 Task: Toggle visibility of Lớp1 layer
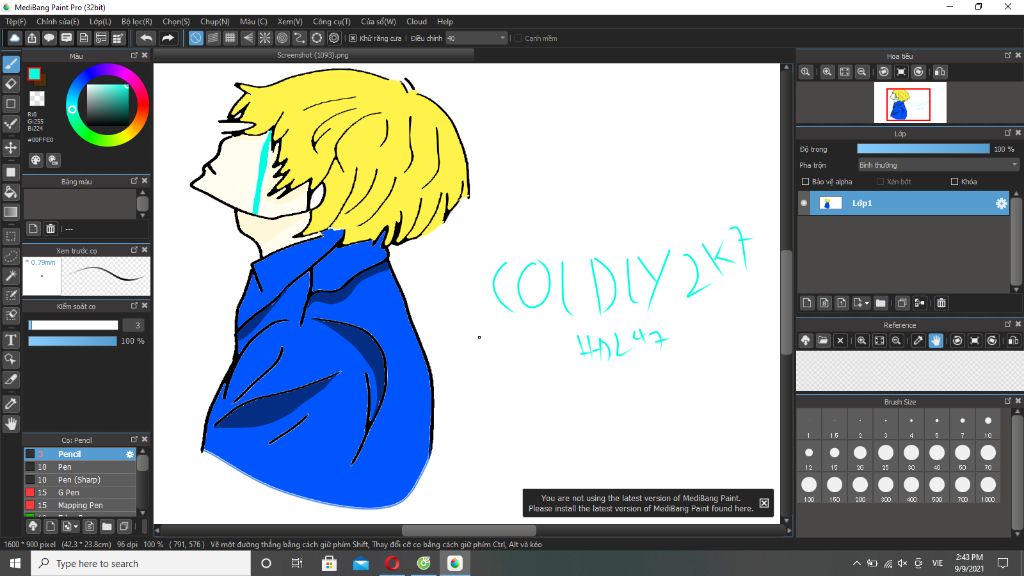[x=803, y=203]
